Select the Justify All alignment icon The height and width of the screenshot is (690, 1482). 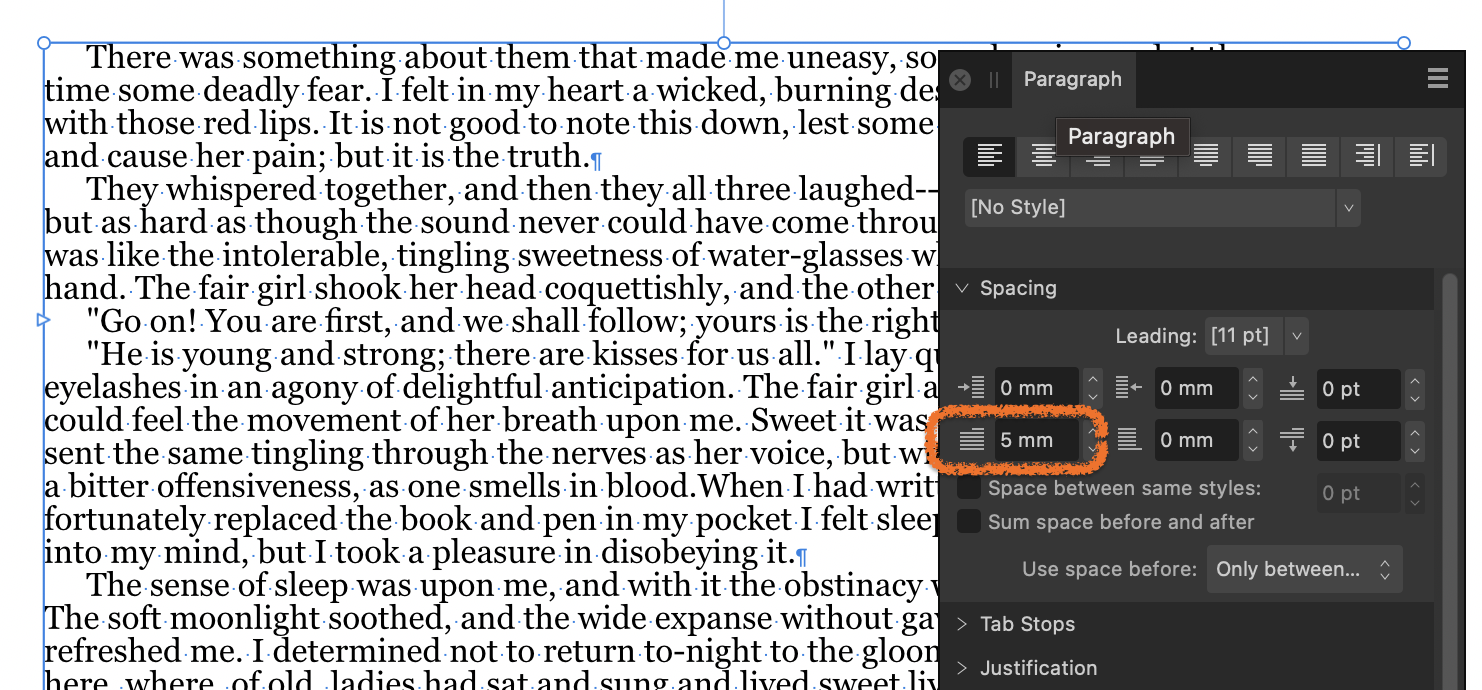click(1314, 155)
